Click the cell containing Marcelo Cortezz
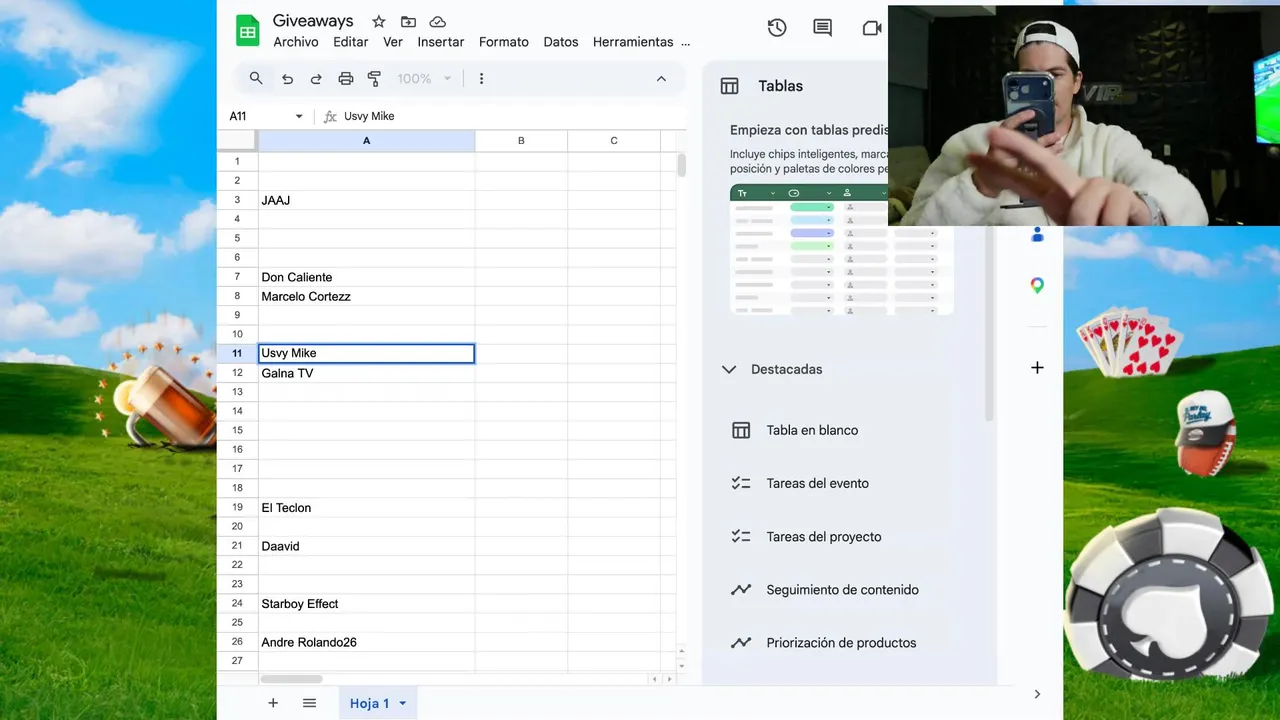The width and height of the screenshot is (1280, 720). click(366, 296)
